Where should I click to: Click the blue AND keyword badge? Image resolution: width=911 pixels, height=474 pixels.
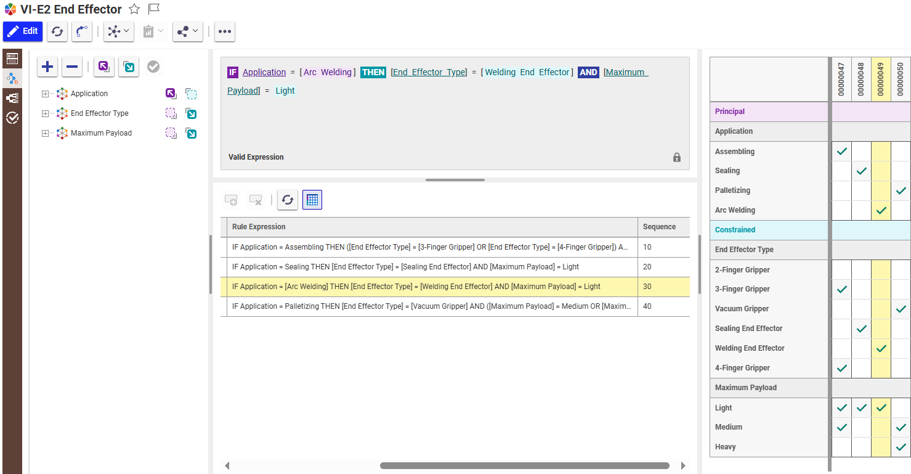(588, 72)
